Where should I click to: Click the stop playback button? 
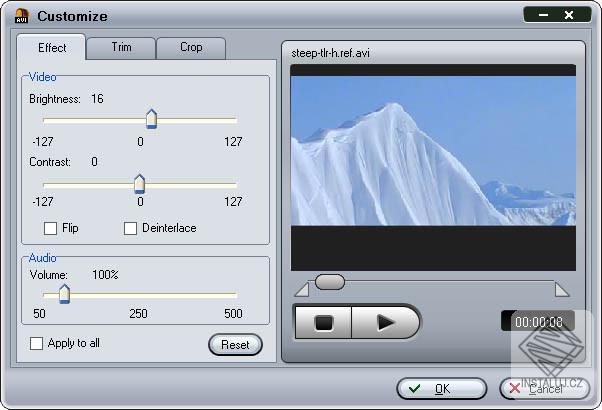tap(323, 322)
